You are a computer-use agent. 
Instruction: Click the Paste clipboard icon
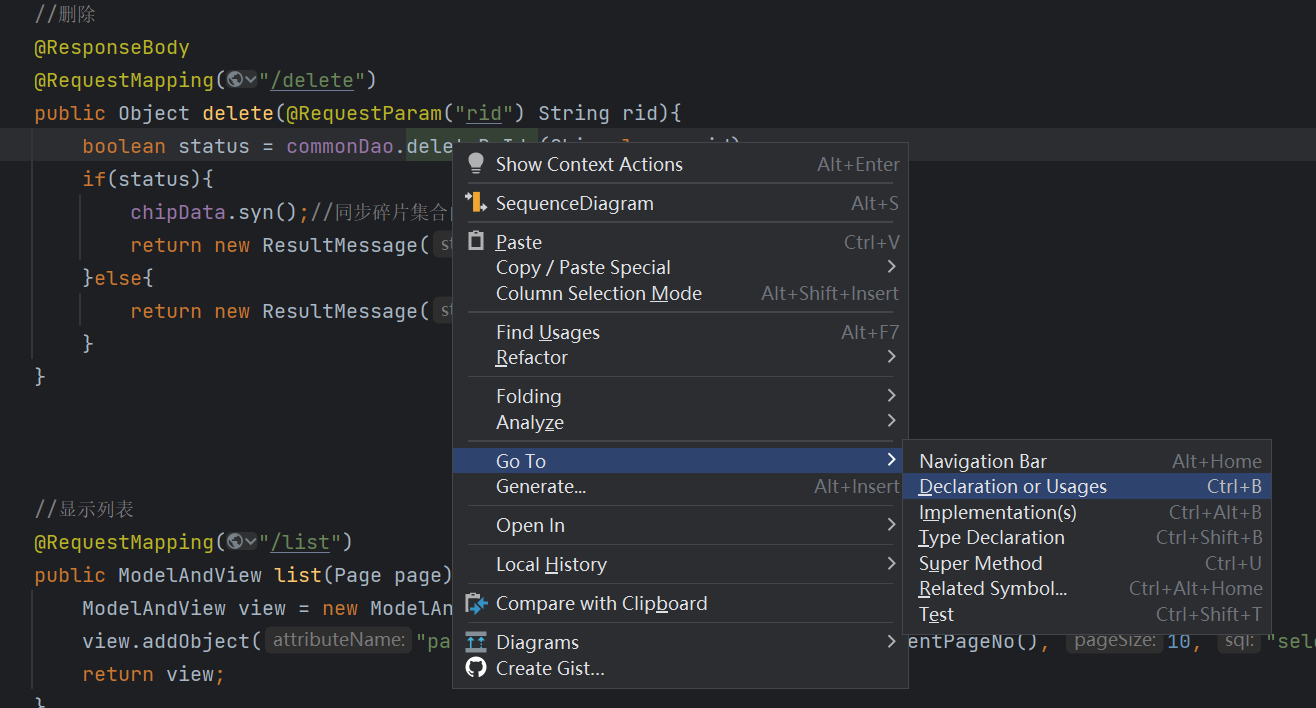[476, 242]
